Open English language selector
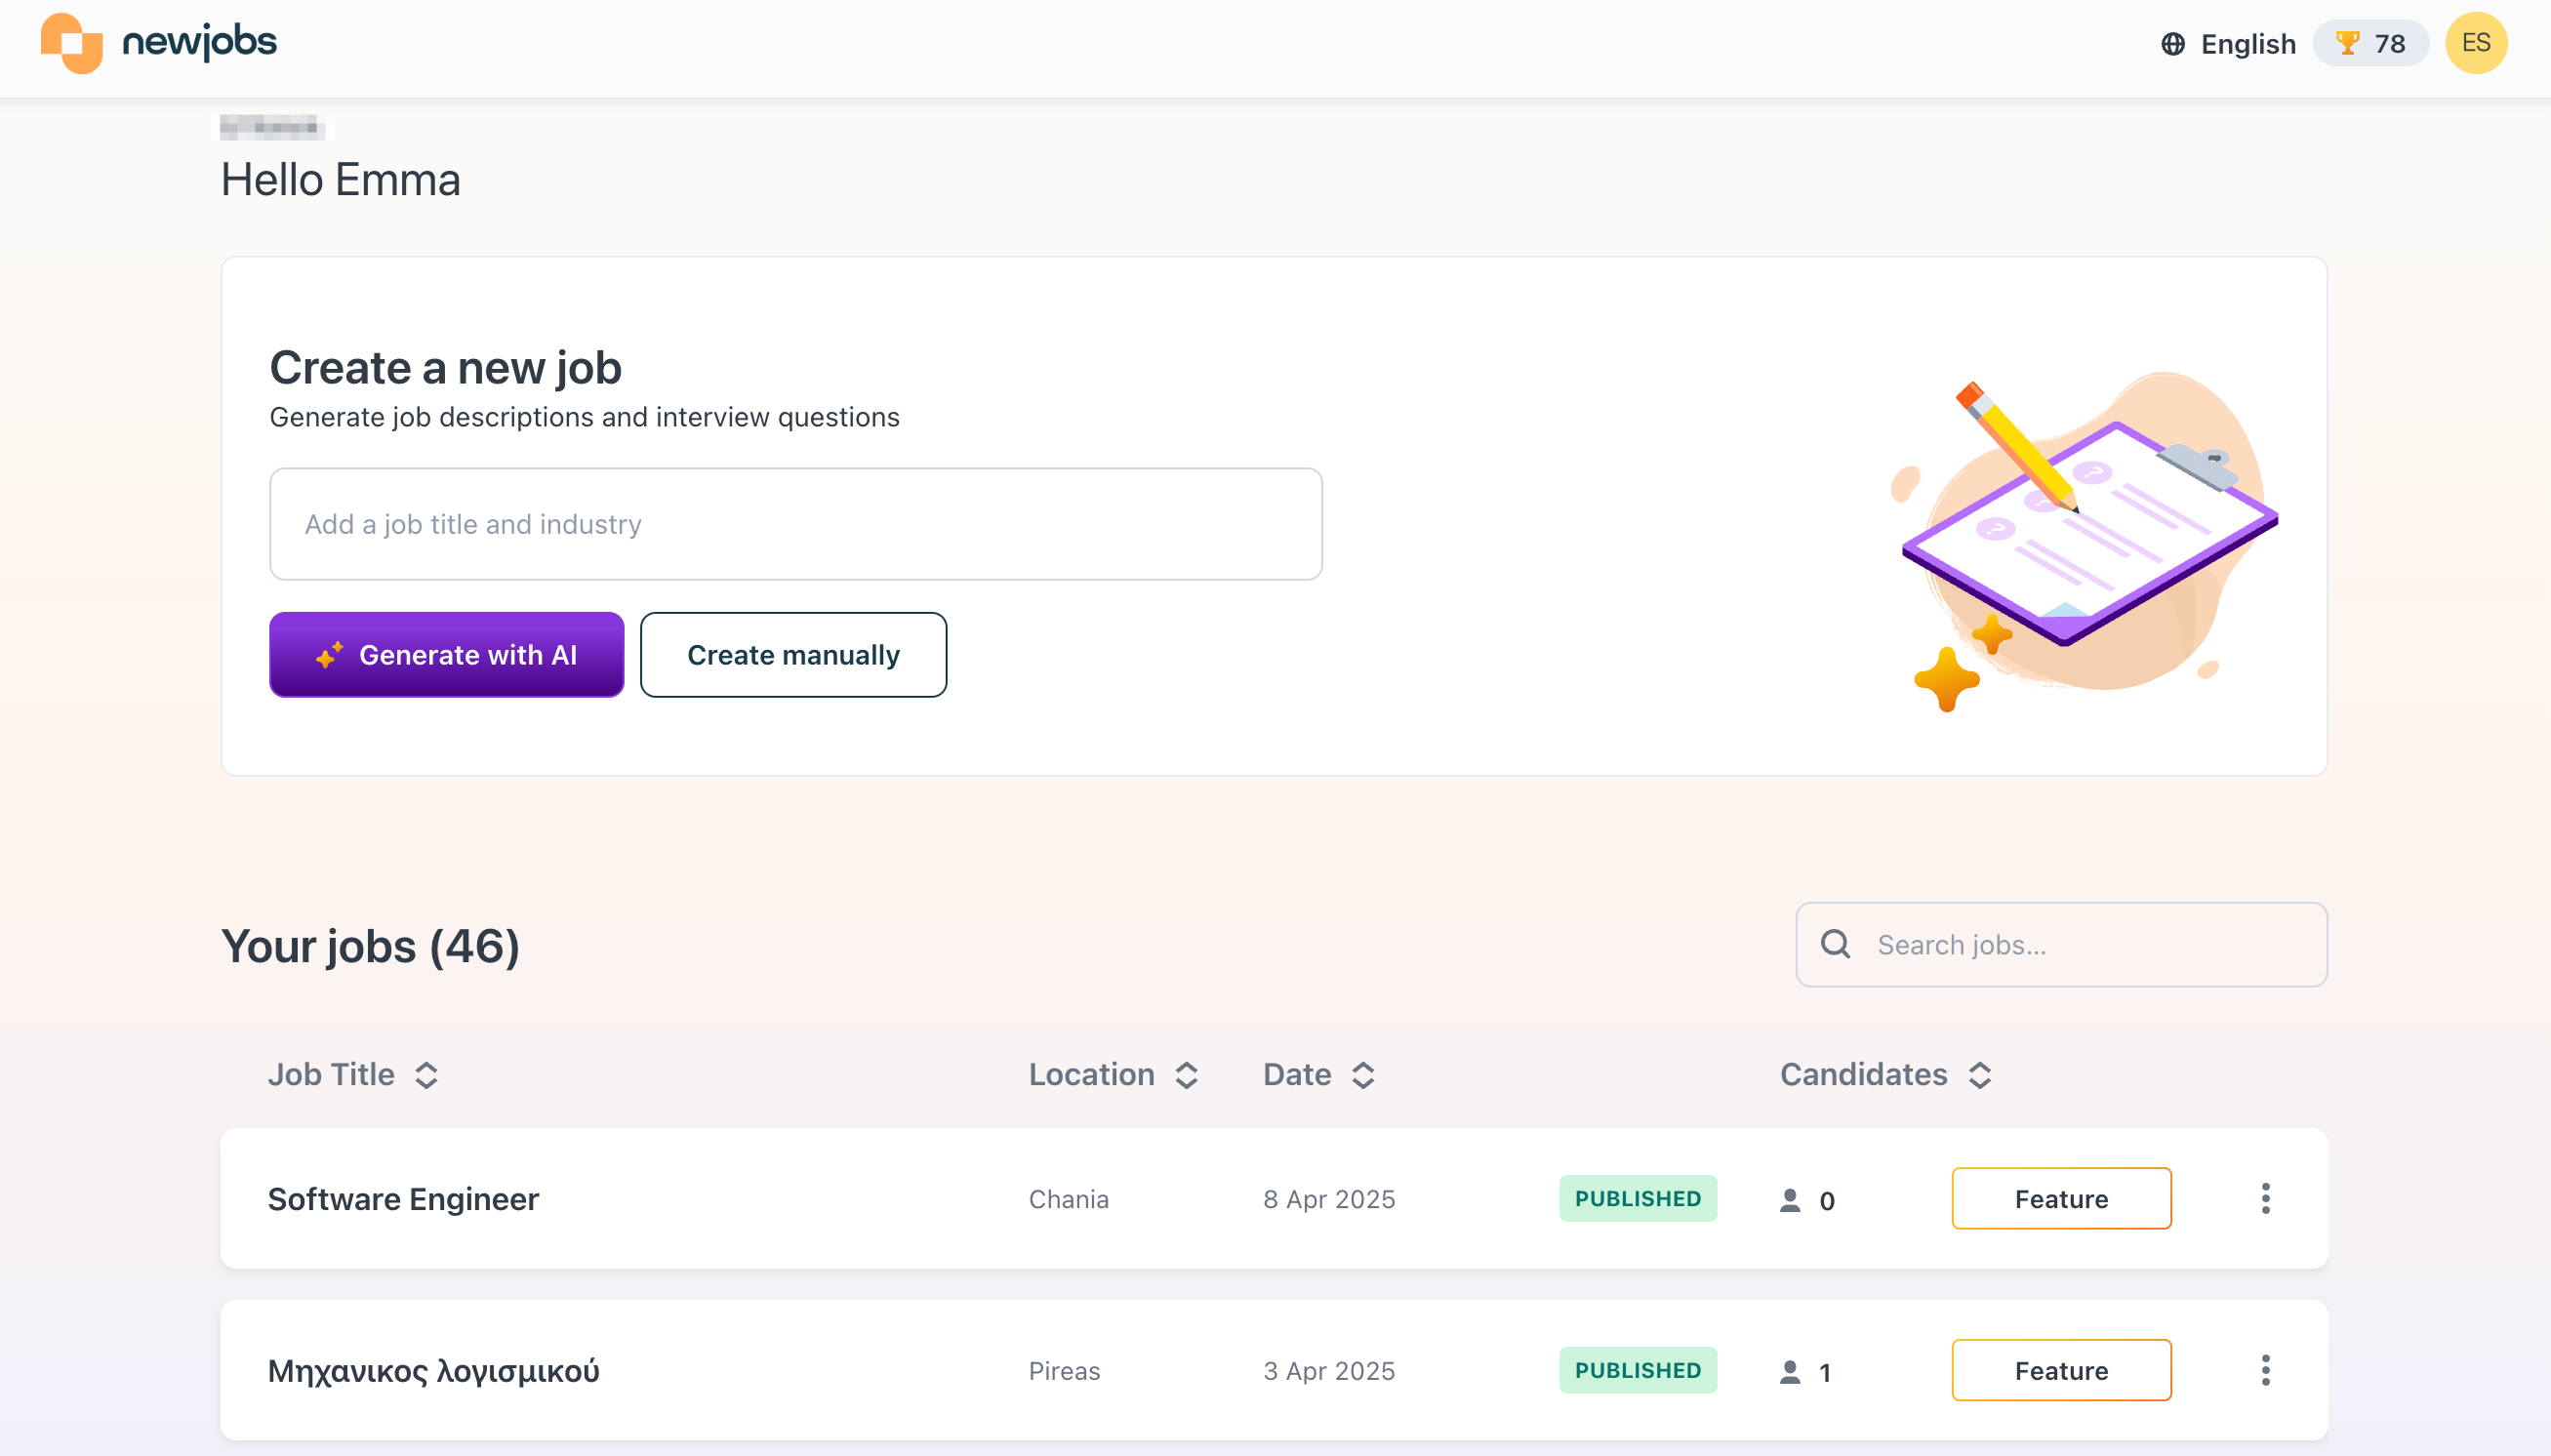Screen dimensions: 2551x1456 pos(2247,44)
